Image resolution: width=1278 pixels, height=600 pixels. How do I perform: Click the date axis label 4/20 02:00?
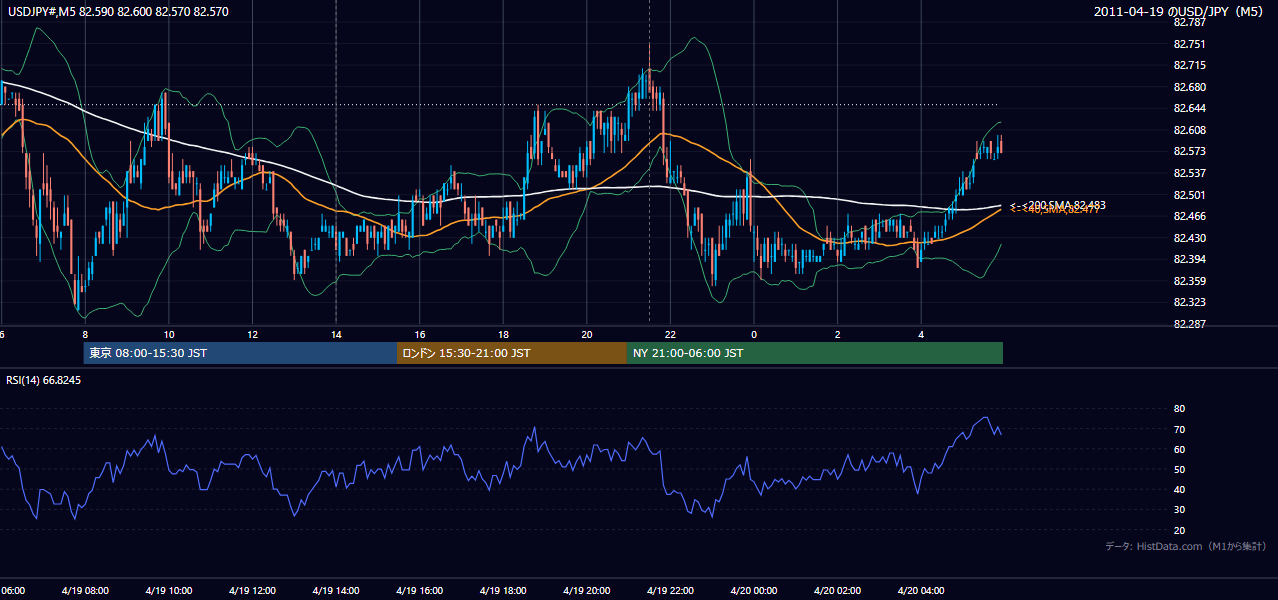pyautogui.click(x=838, y=591)
